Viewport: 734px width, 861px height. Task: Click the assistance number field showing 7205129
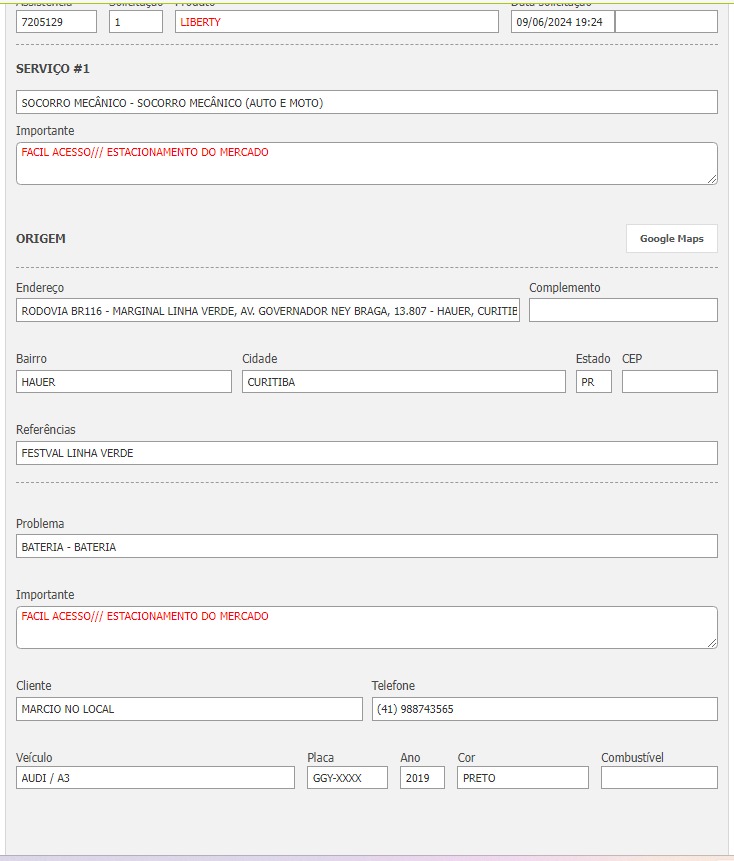[57, 22]
